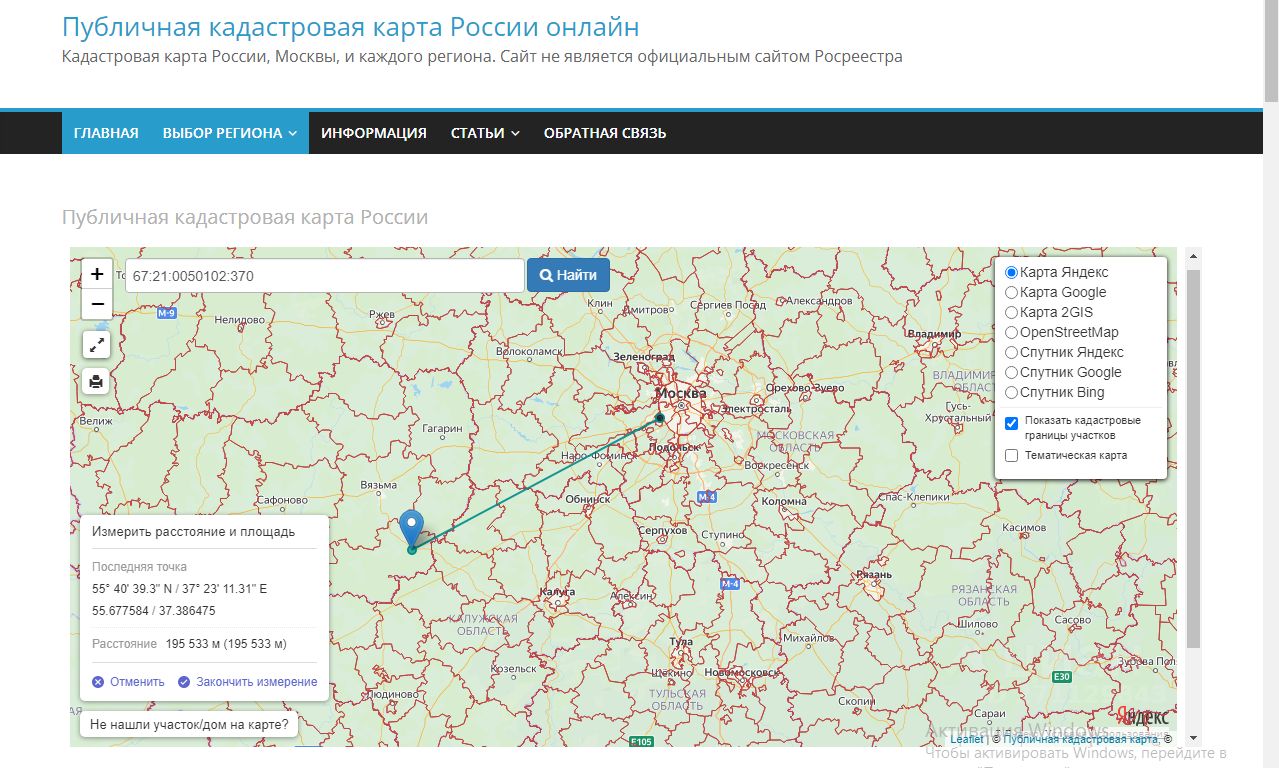Click Публичная кадастровая карта attribution link
Image resolution: width=1279 pixels, height=768 pixels.
click(1081, 739)
